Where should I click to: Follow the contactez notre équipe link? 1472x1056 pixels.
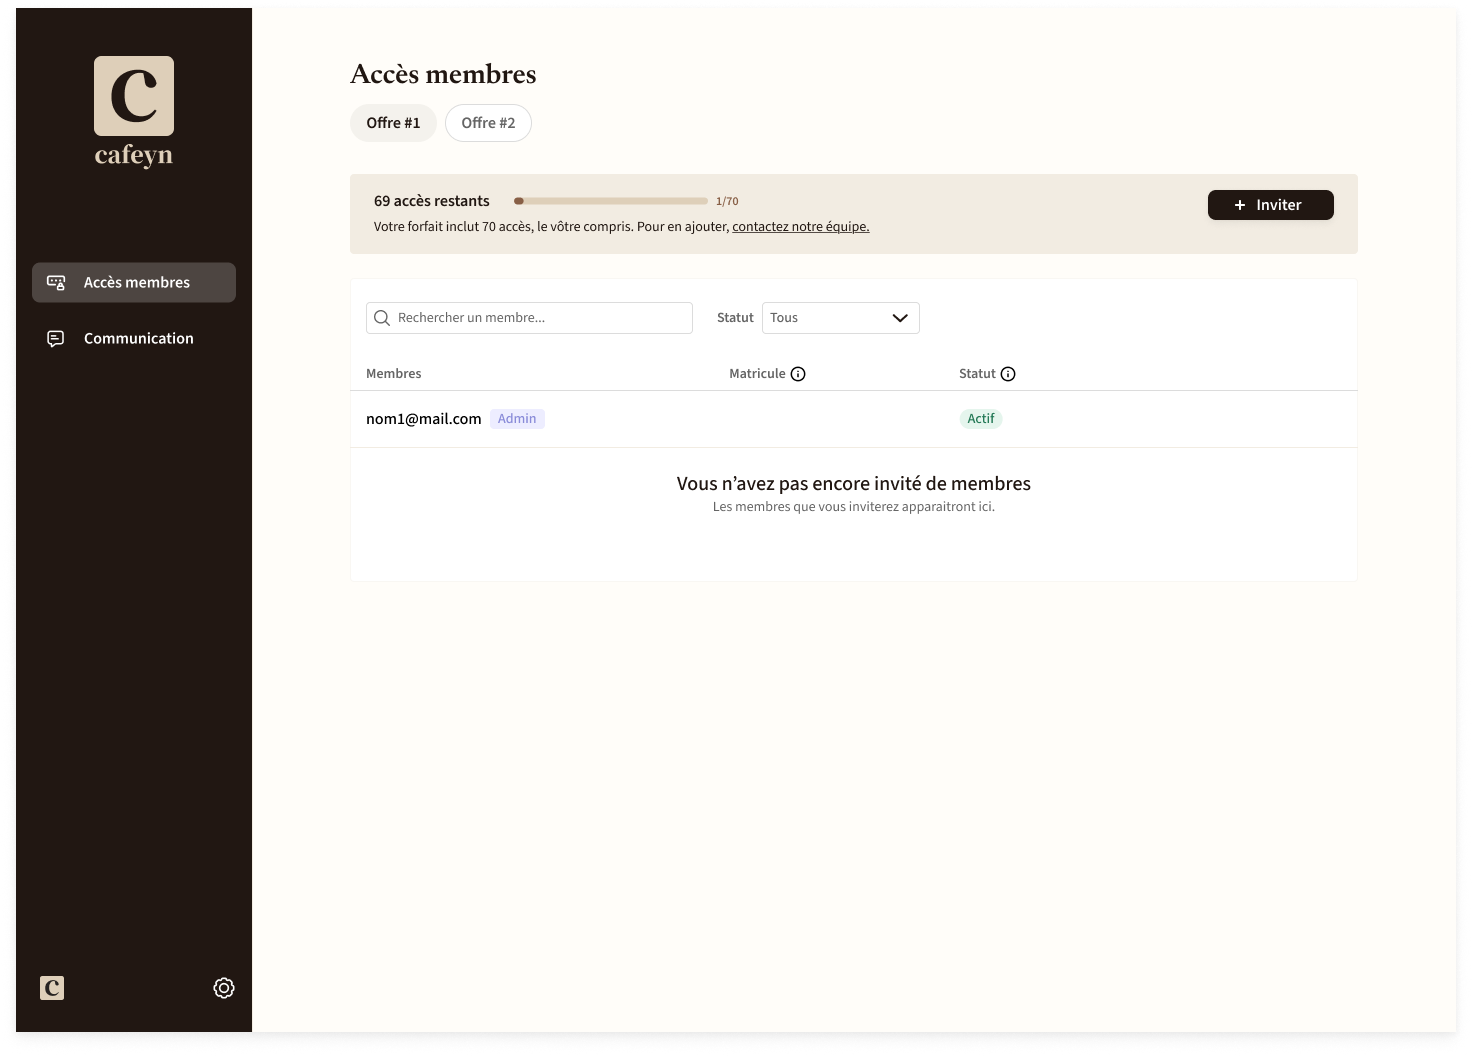coord(801,227)
